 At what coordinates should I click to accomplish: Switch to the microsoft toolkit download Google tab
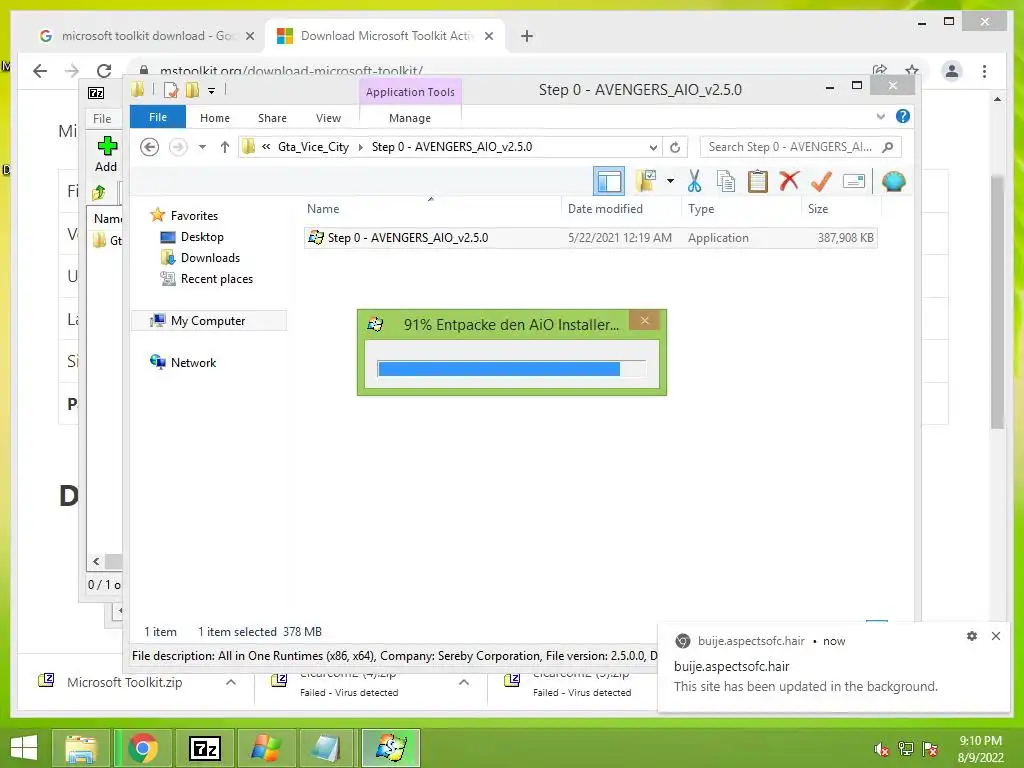(146, 36)
